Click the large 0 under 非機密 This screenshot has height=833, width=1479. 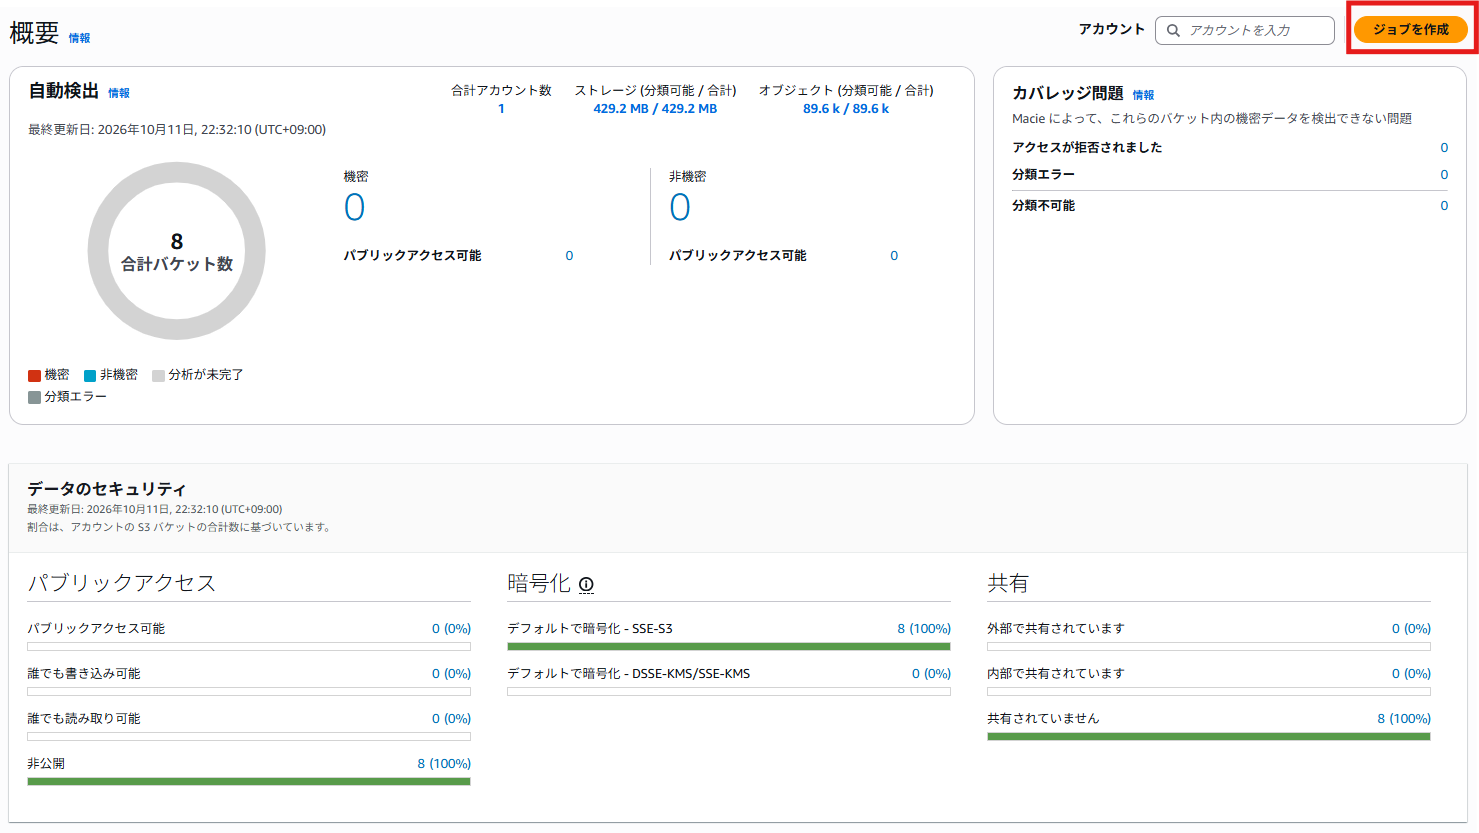(680, 207)
